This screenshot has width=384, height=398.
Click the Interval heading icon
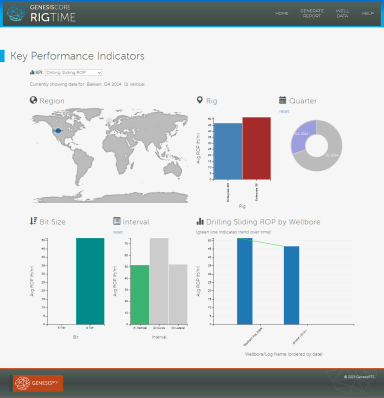click(x=117, y=221)
